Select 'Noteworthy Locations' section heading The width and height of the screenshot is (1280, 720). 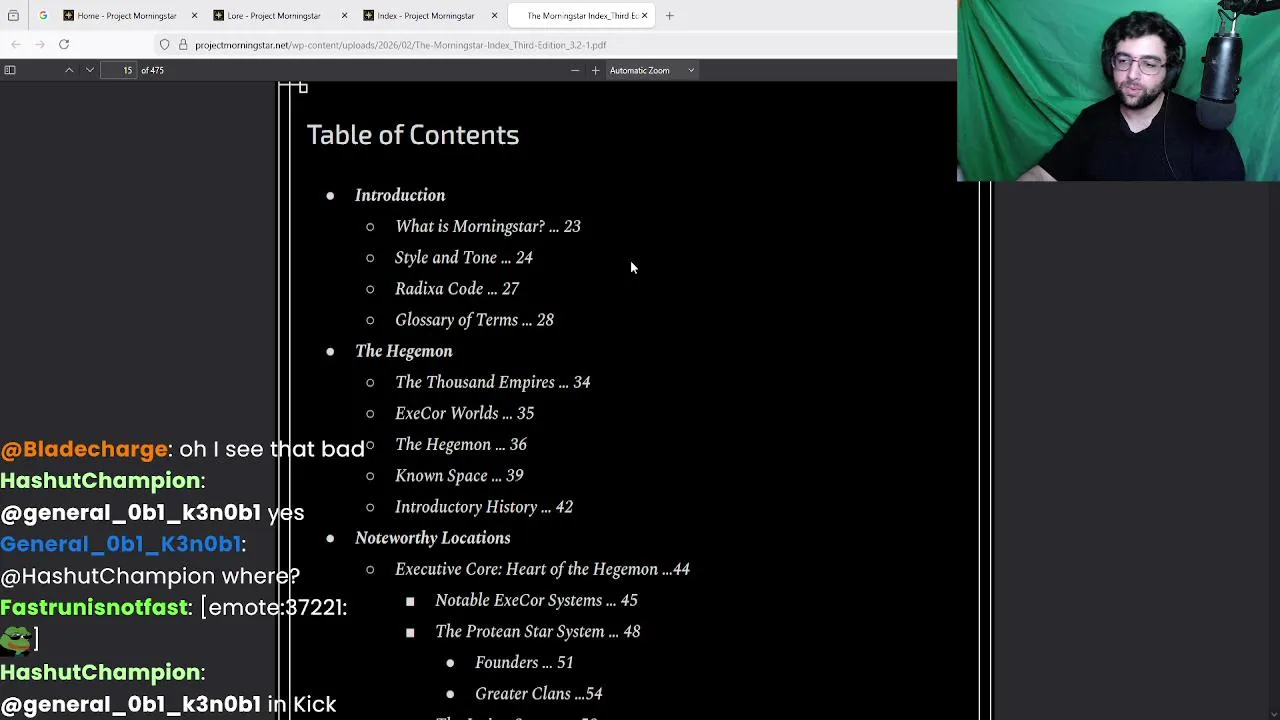click(433, 538)
